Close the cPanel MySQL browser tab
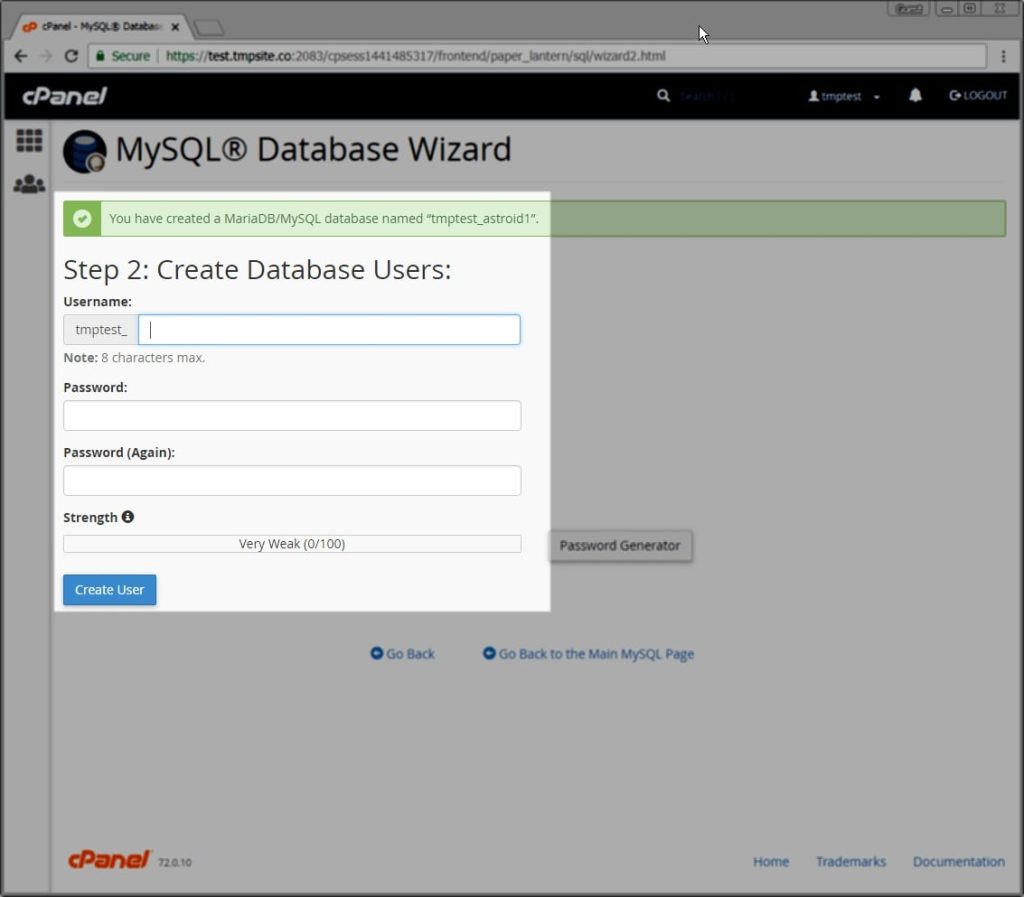The image size is (1024, 897). point(175,27)
